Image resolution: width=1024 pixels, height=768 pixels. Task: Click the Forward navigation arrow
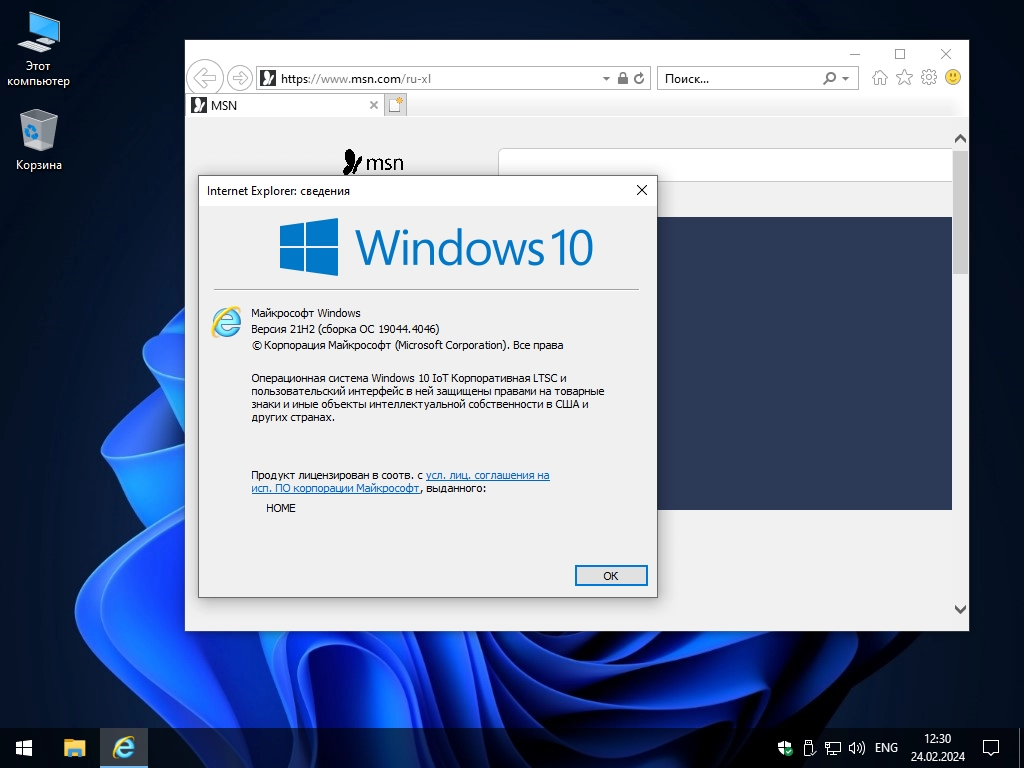[239, 78]
